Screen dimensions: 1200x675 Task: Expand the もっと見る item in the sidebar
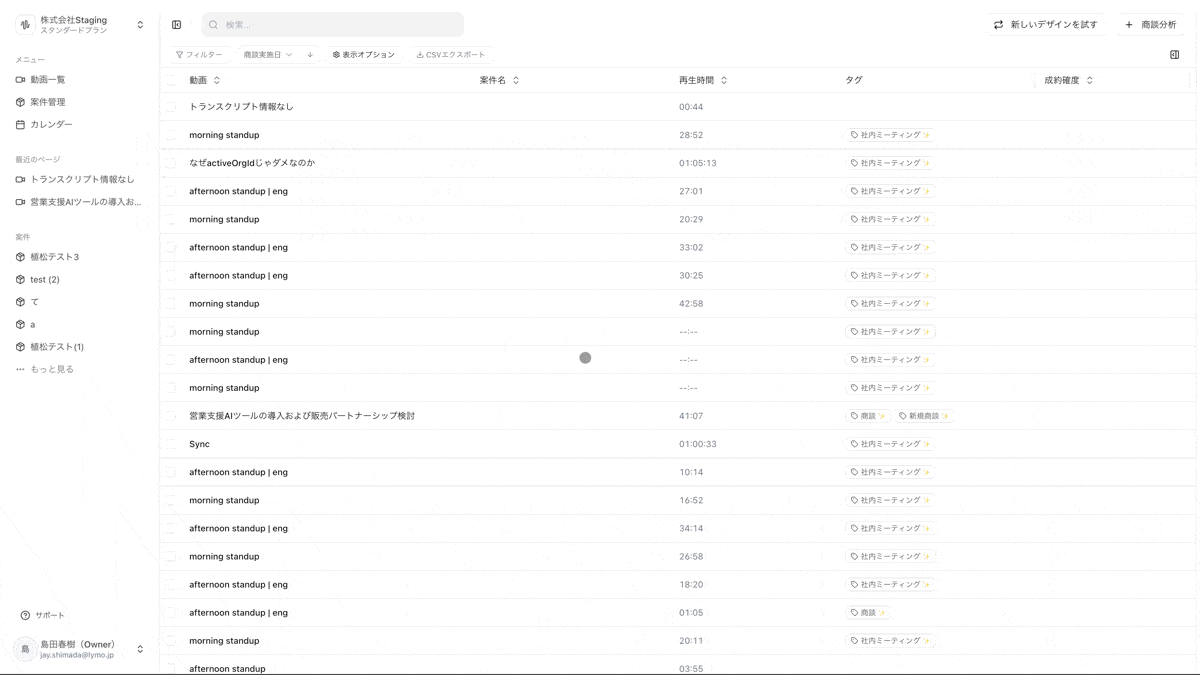tap(51, 370)
